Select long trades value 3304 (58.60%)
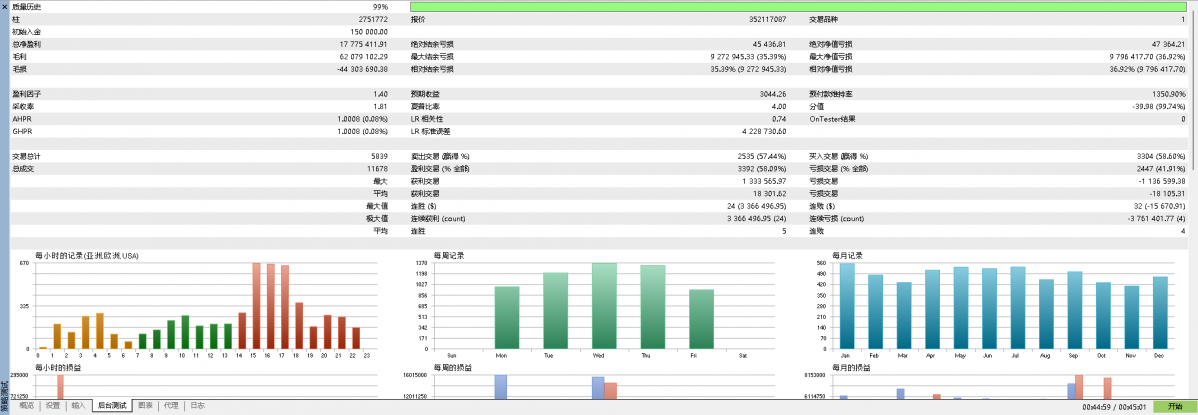Screen dimensions: 1198x415 click(1160, 156)
